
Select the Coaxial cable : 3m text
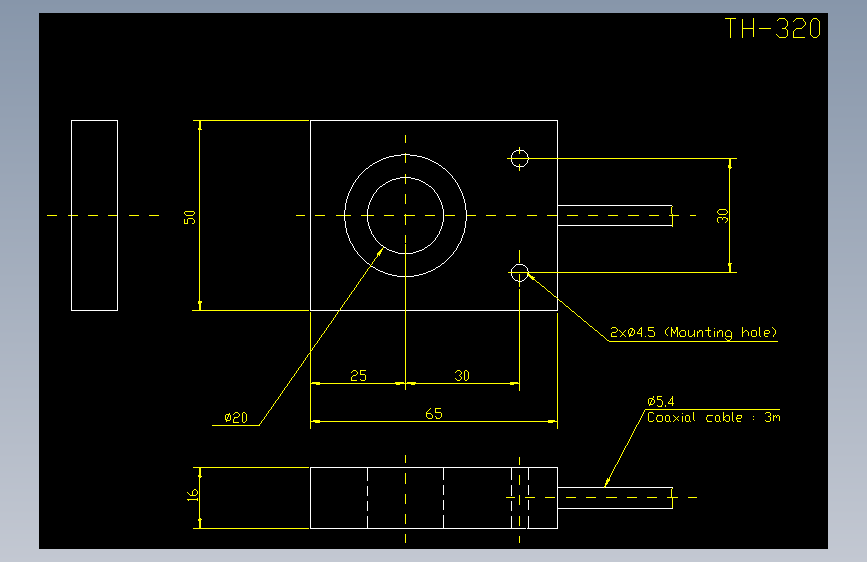click(713, 417)
